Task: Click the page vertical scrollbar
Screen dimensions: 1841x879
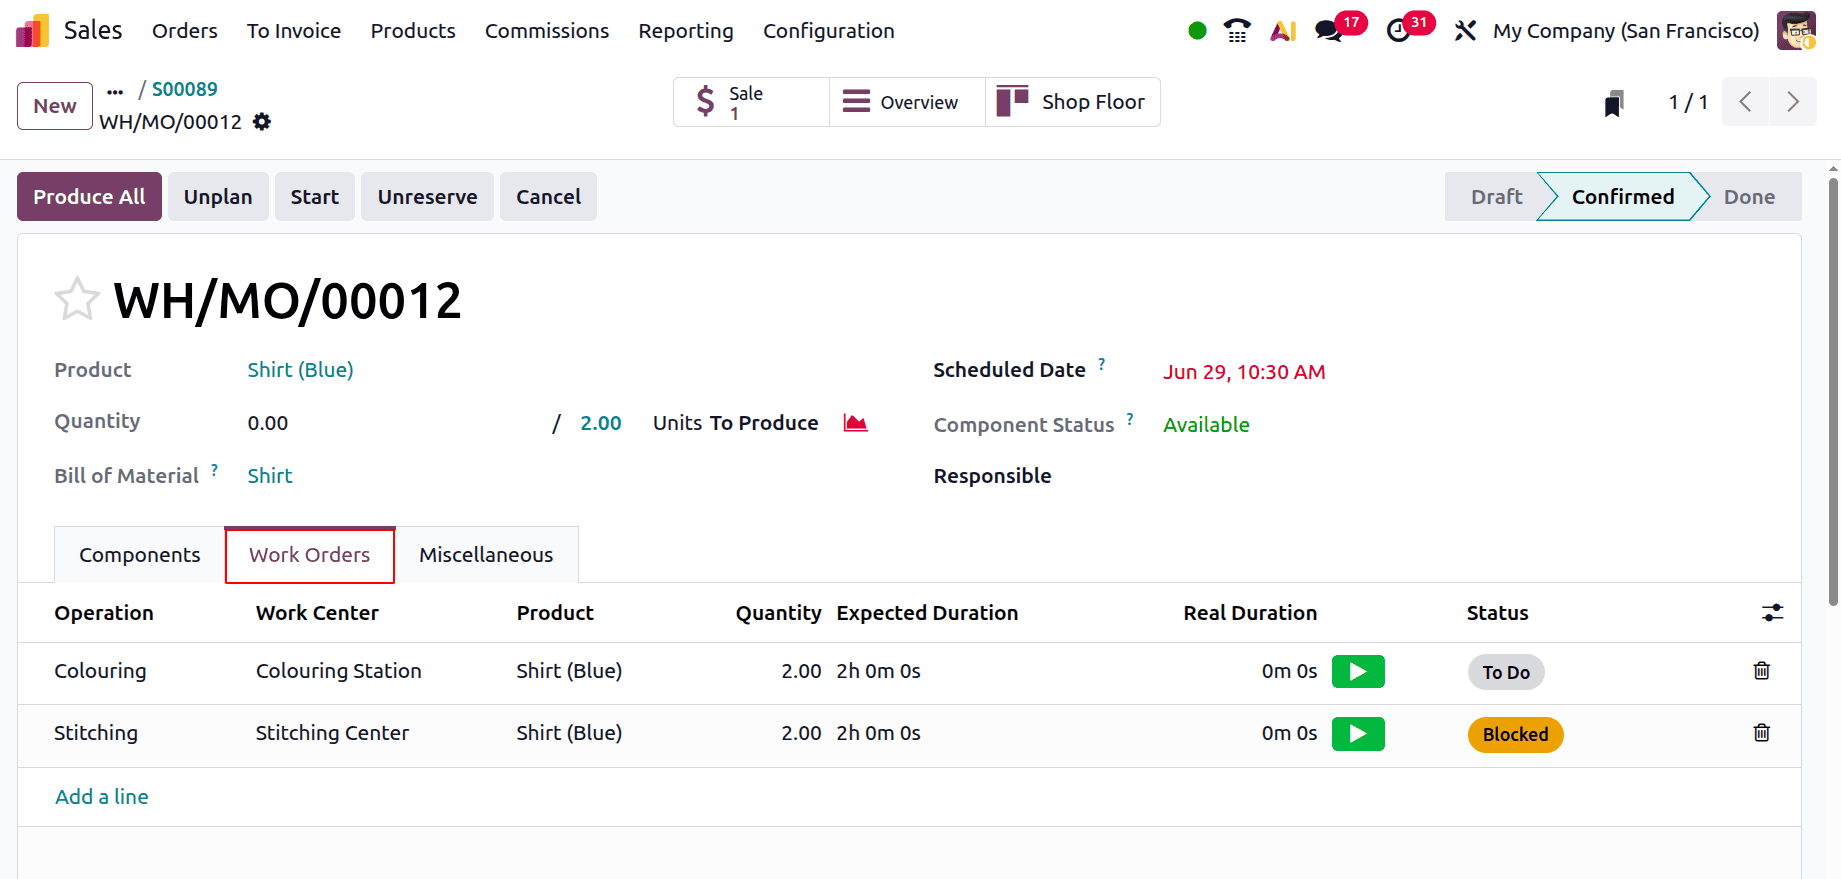Action: coord(1833,390)
